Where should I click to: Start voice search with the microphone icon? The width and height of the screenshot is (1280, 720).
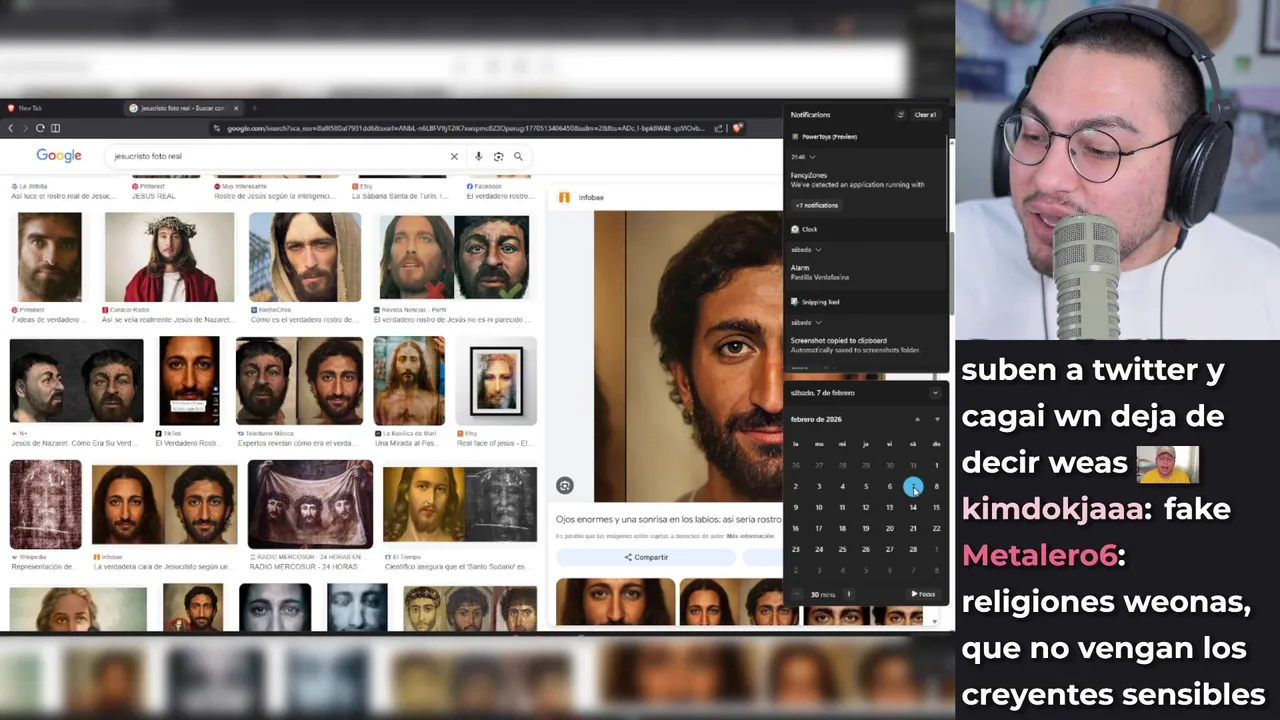point(478,156)
